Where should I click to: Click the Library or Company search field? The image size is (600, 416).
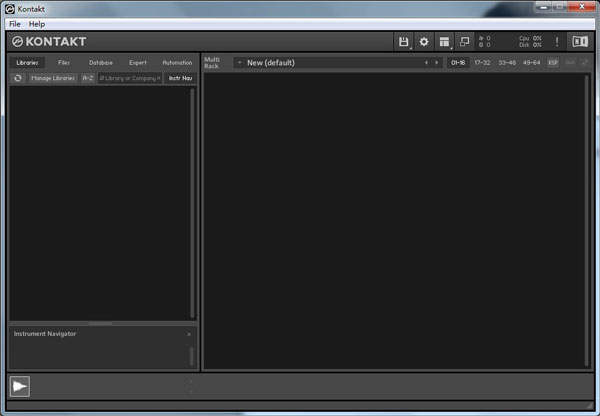(x=130, y=77)
